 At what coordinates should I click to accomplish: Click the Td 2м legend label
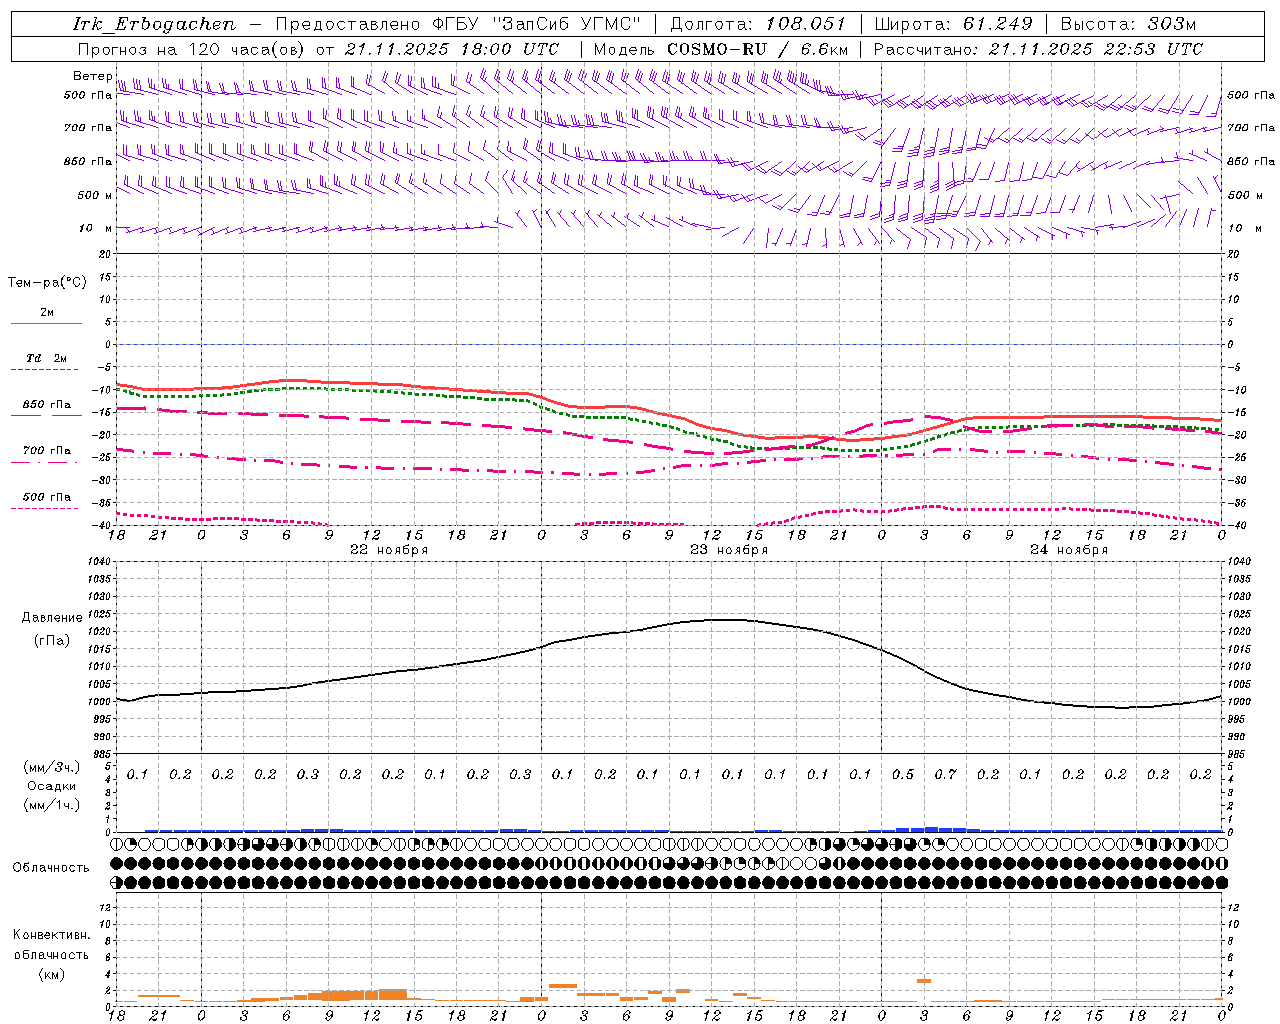[47, 357]
